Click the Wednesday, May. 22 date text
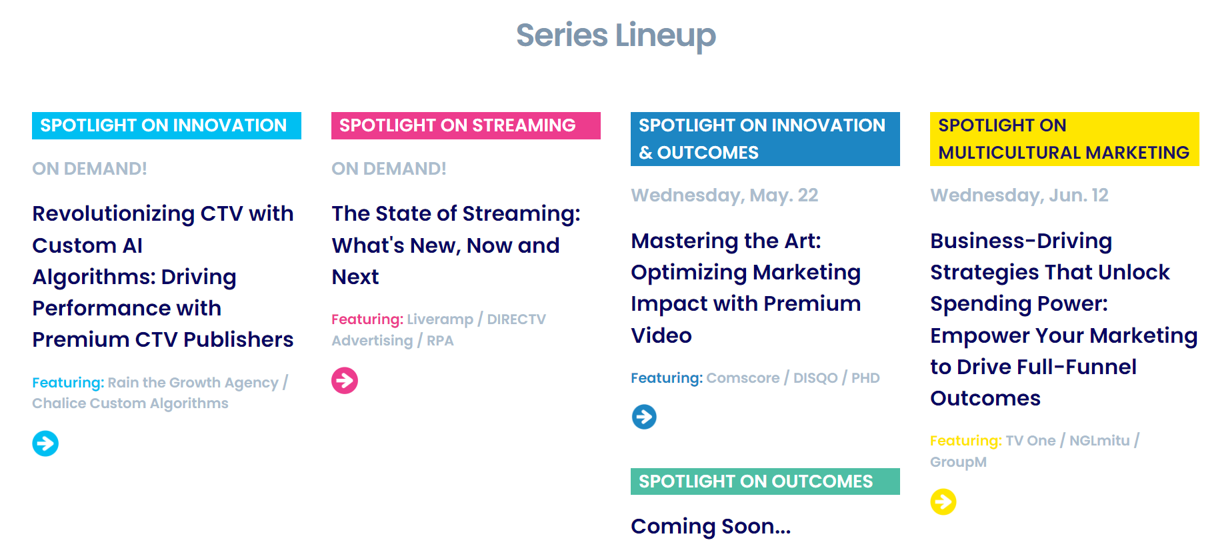 coord(725,195)
